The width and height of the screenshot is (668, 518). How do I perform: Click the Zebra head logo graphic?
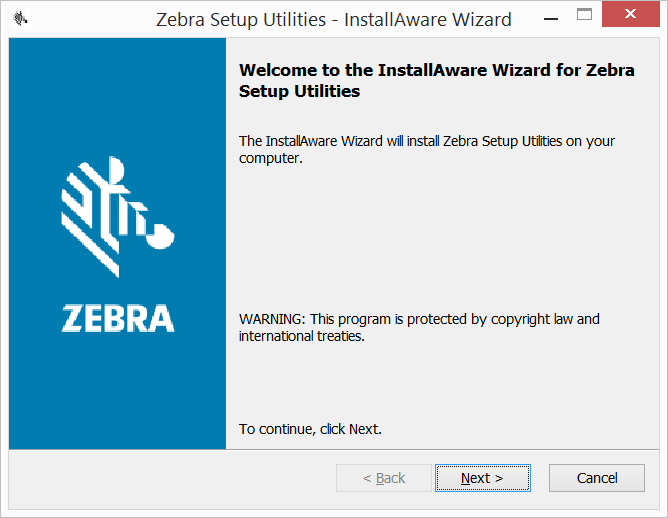[118, 216]
